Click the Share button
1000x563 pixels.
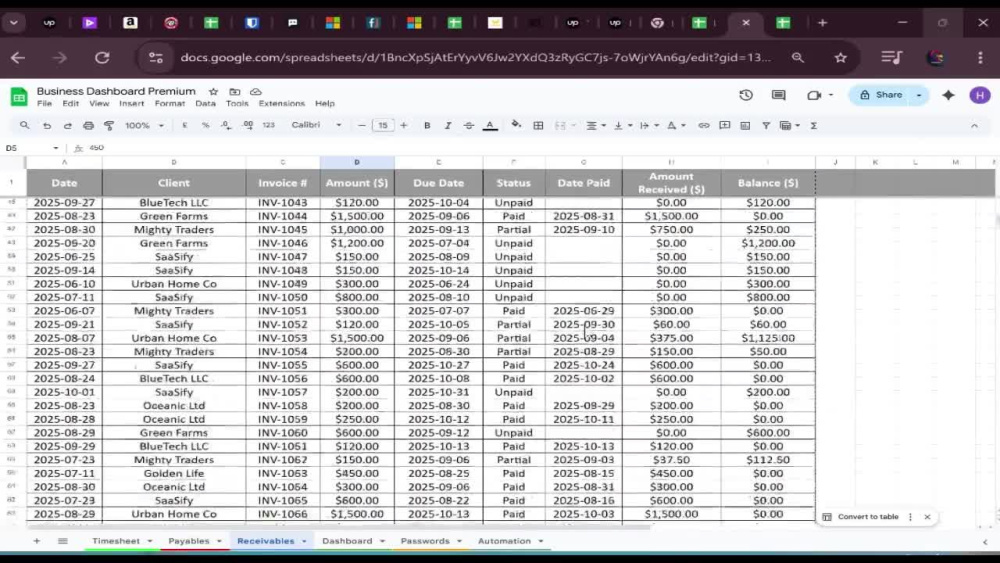(x=882, y=95)
